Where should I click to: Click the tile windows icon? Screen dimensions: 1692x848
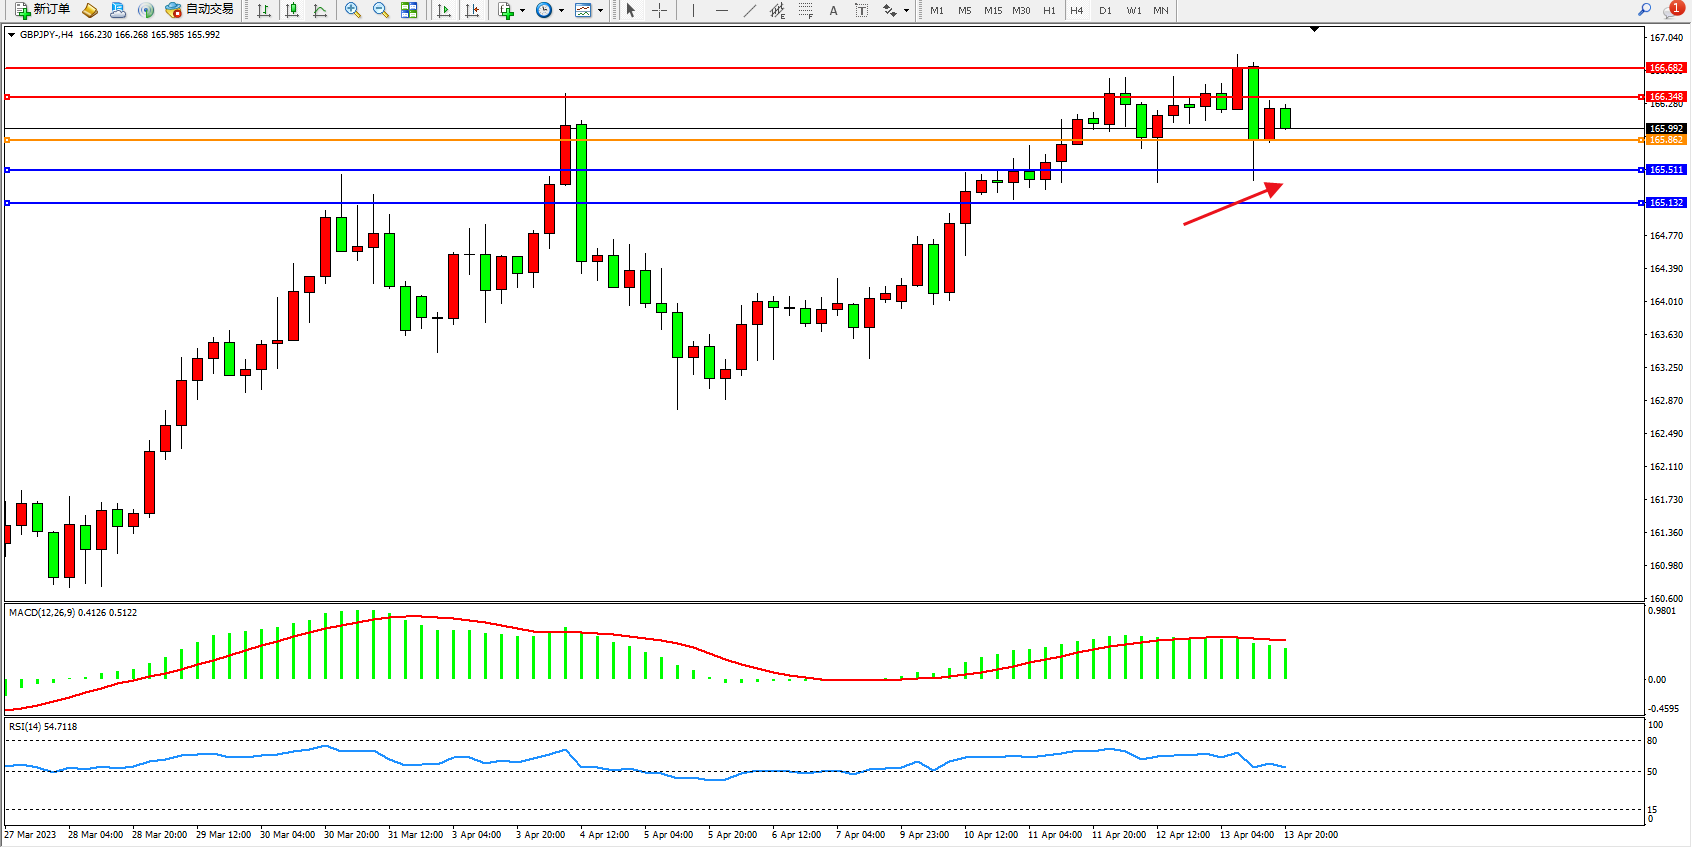tap(409, 10)
